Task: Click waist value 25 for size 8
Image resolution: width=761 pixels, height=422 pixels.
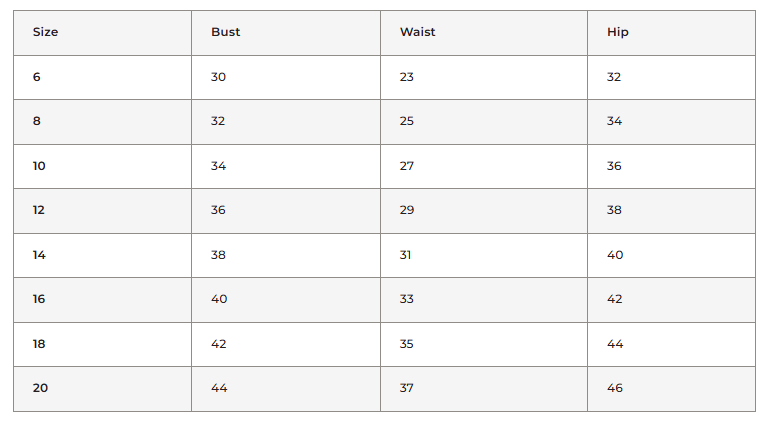Action: click(407, 121)
